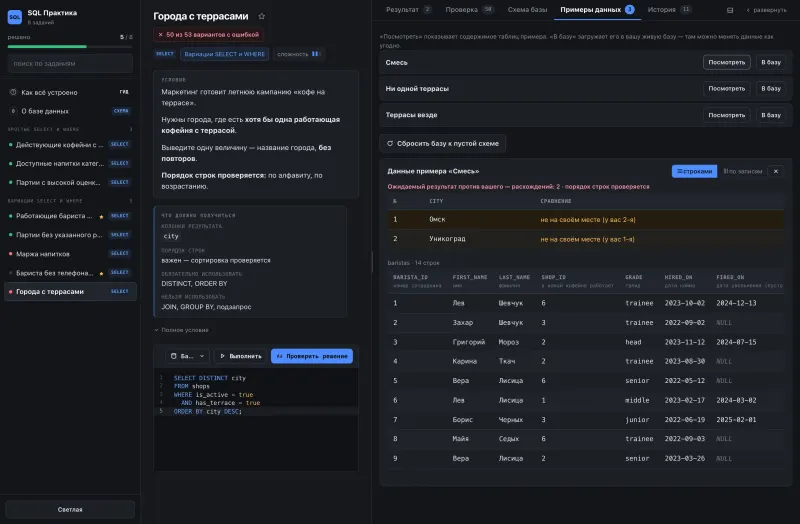Open the Результат tab

coord(409,10)
